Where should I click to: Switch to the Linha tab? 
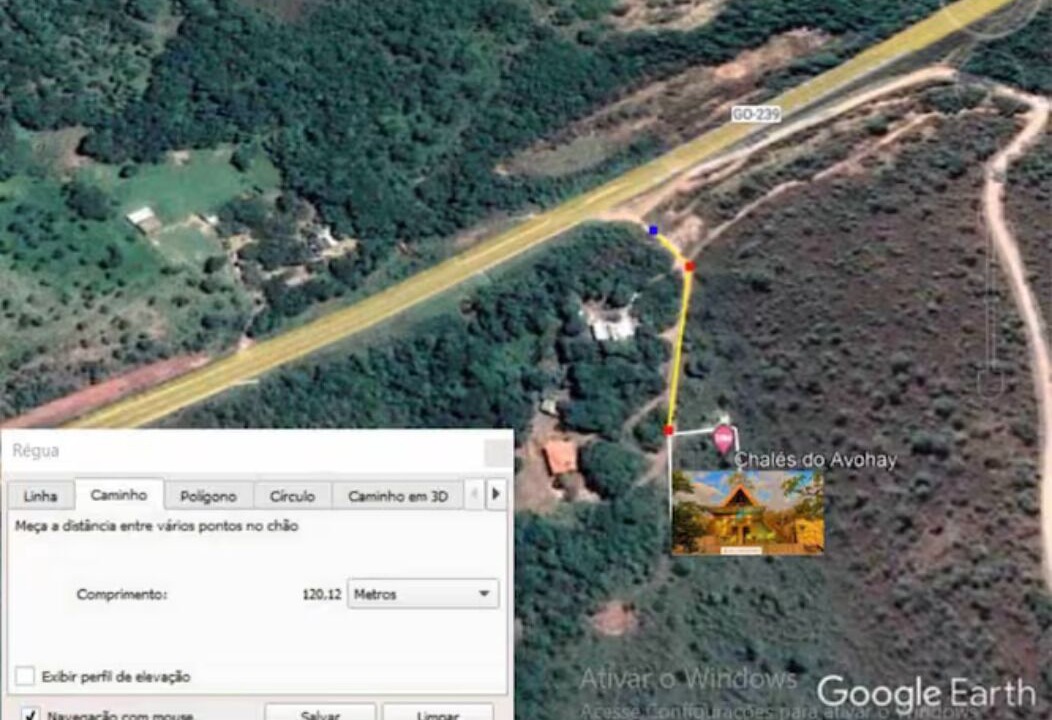(x=40, y=496)
